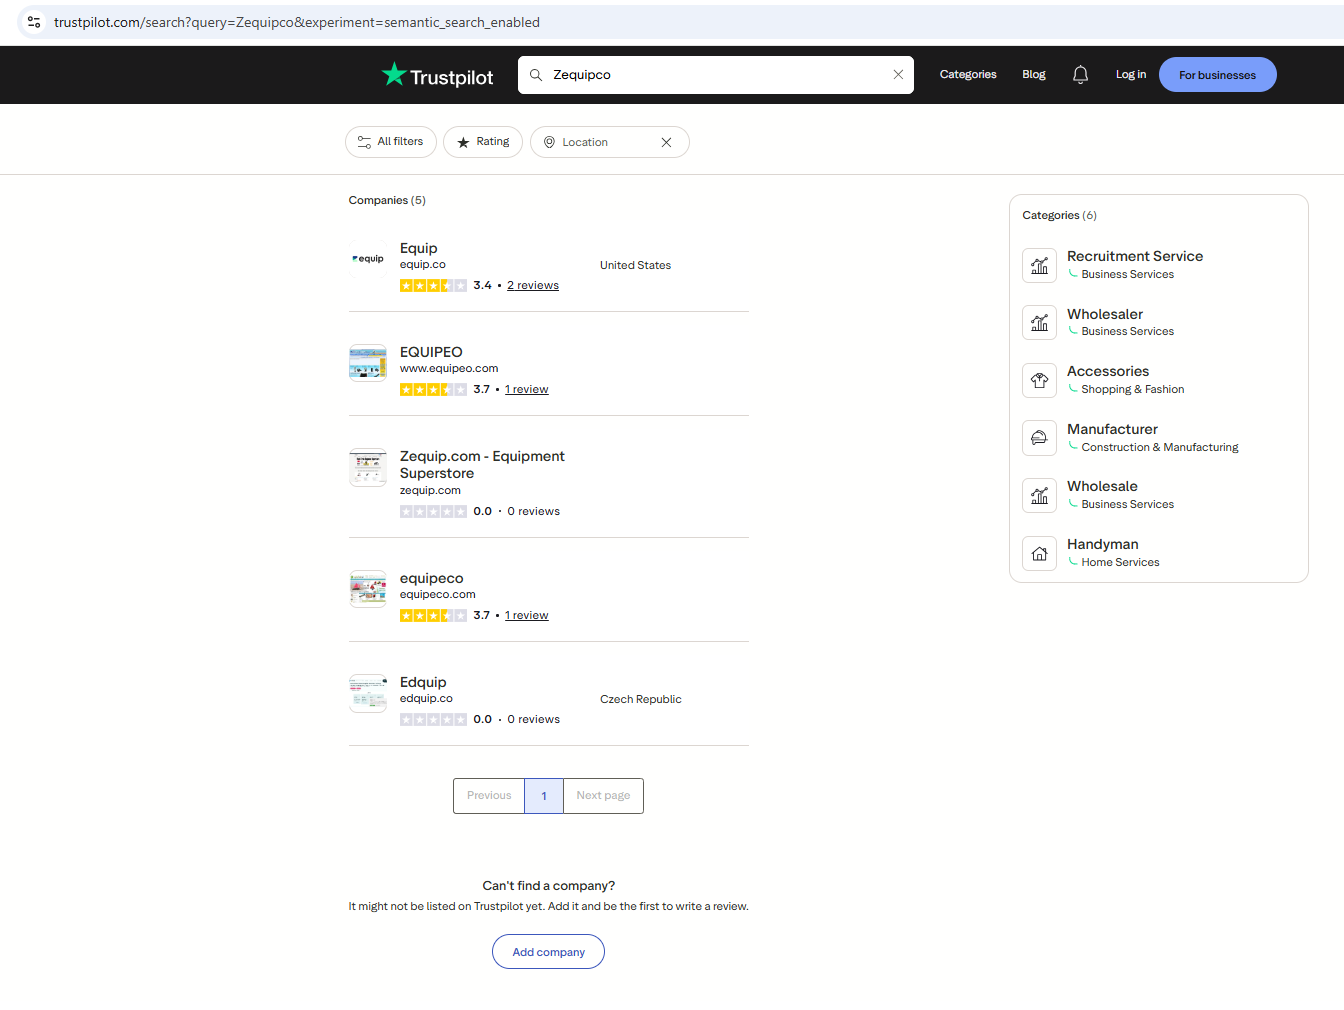
Task: Open Zequip.com - Equipment Superstore result
Action: 482,465
